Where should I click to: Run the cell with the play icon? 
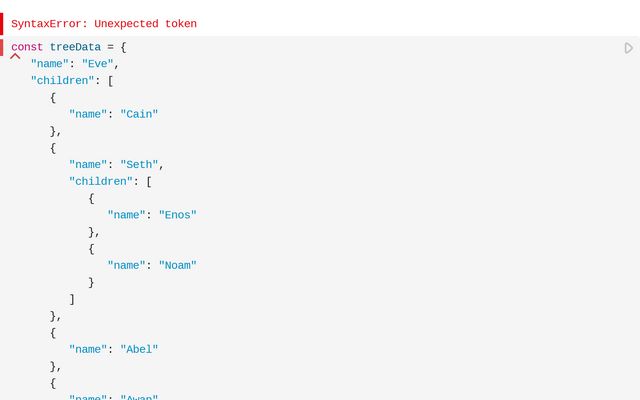pyautogui.click(x=629, y=48)
